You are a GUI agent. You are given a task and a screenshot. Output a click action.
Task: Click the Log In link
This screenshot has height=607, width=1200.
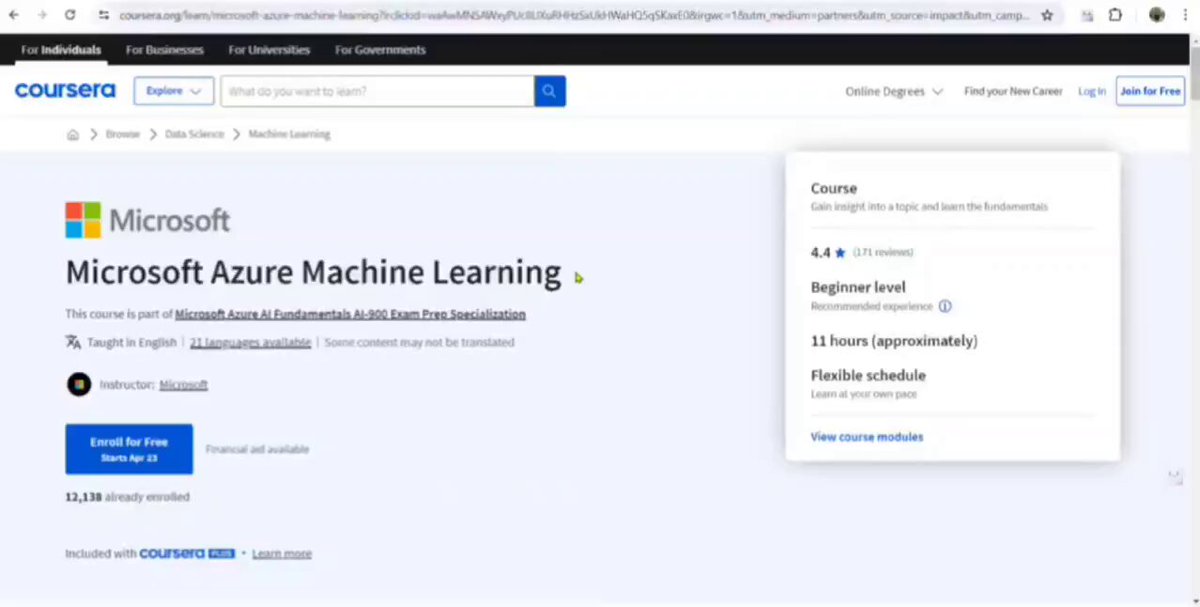coord(1092,91)
